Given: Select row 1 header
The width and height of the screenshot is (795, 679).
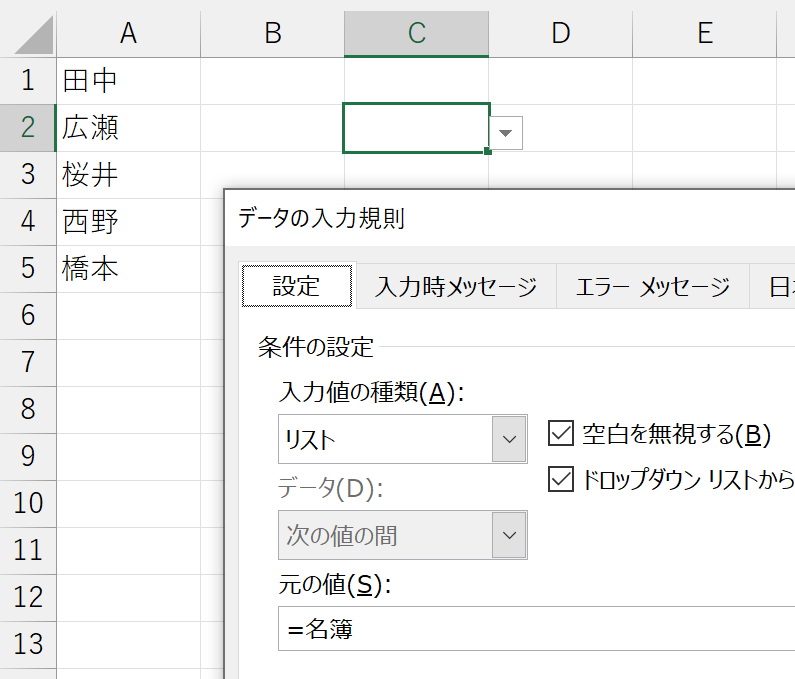Looking at the screenshot, I should click(27, 80).
